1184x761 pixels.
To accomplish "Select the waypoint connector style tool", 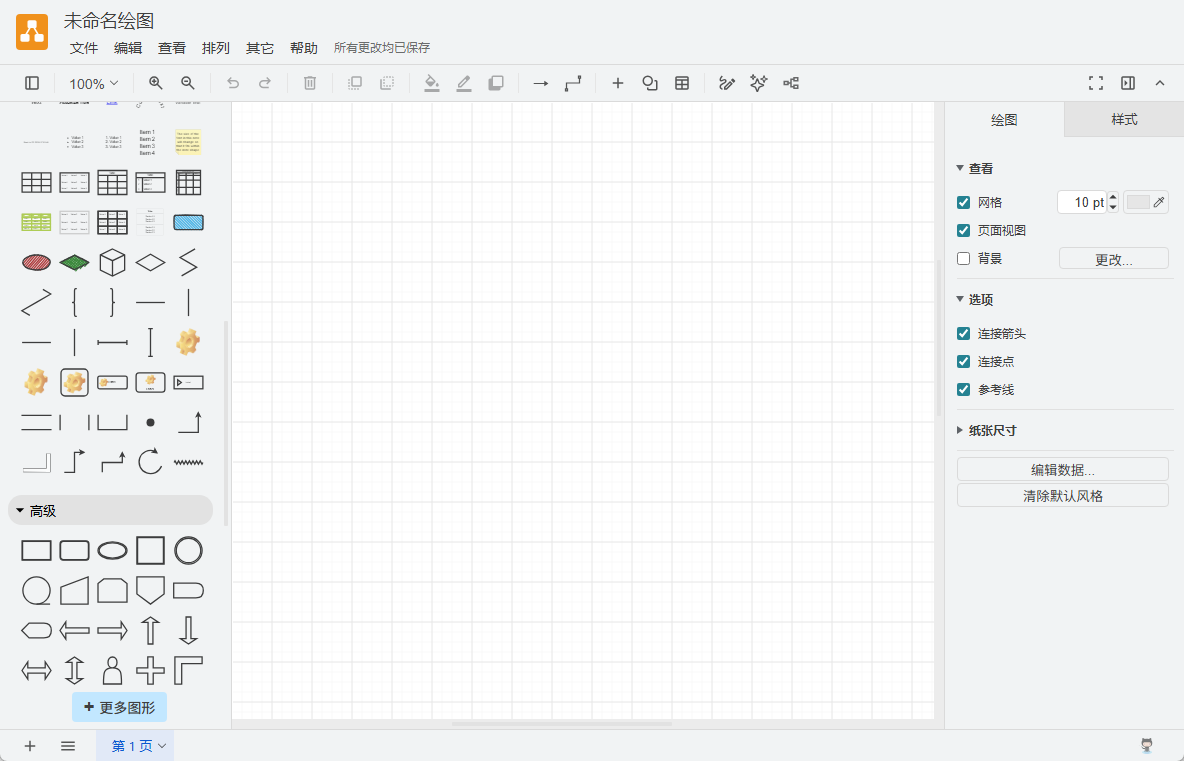I will [x=573, y=83].
